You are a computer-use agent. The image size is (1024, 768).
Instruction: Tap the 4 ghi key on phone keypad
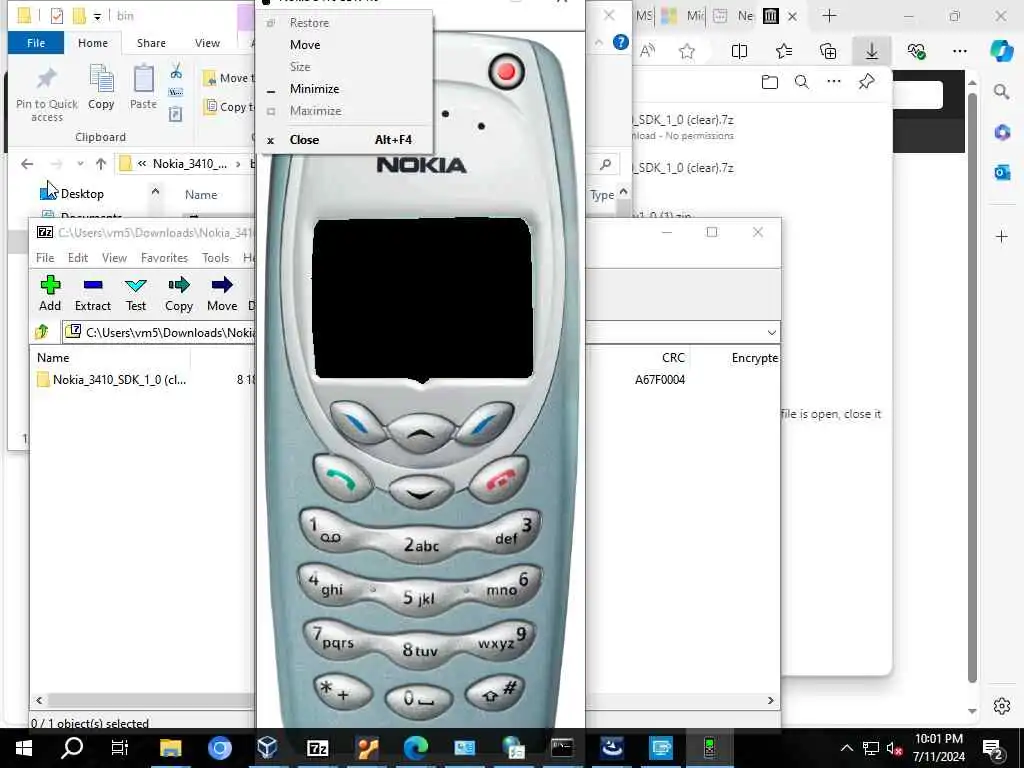(328, 584)
